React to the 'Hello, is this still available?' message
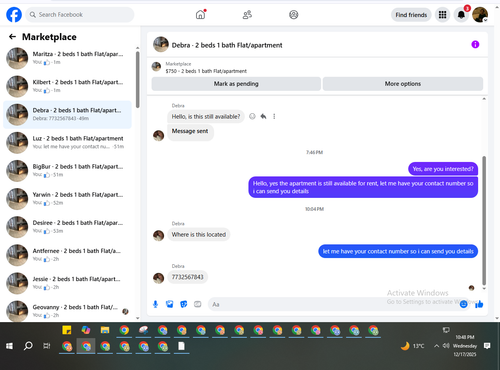This screenshot has width=500, height=370. tap(252, 116)
